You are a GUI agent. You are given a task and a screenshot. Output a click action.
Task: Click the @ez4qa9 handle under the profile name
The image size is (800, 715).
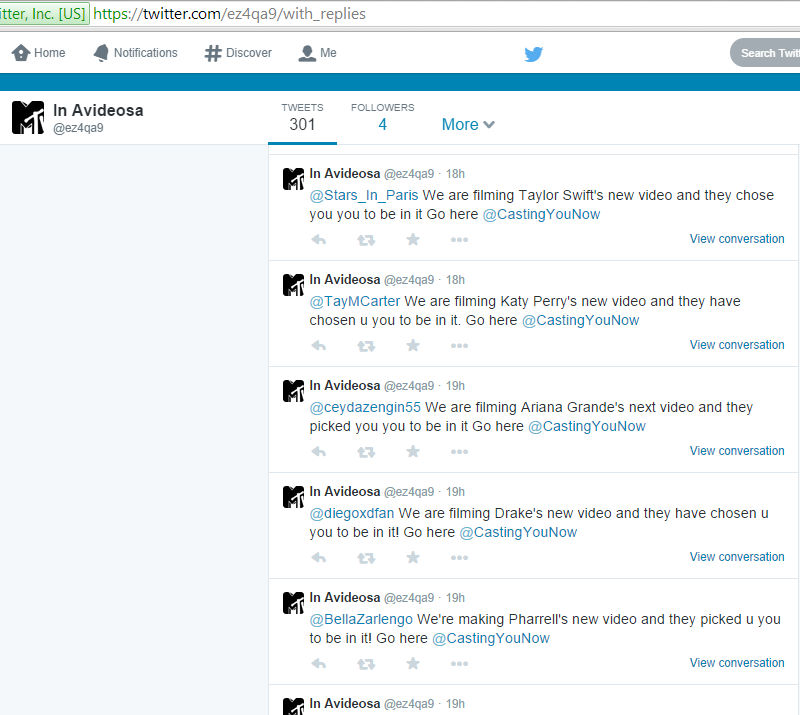[78, 128]
